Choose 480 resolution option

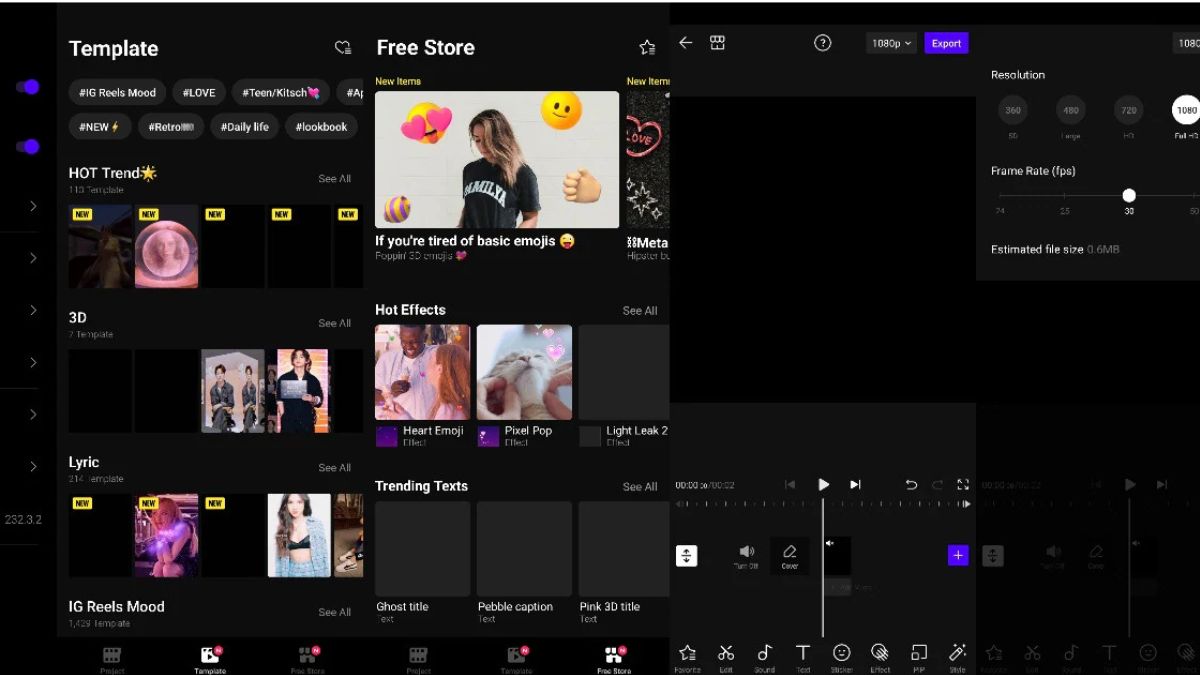(1071, 110)
